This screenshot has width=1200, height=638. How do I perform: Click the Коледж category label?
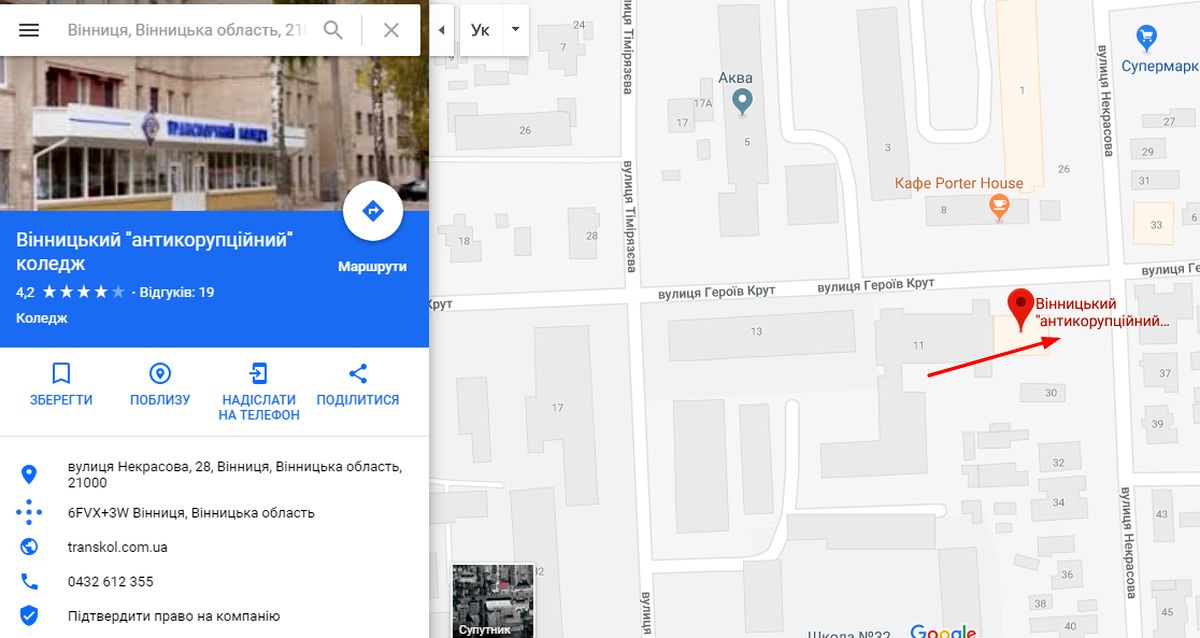coord(42,318)
